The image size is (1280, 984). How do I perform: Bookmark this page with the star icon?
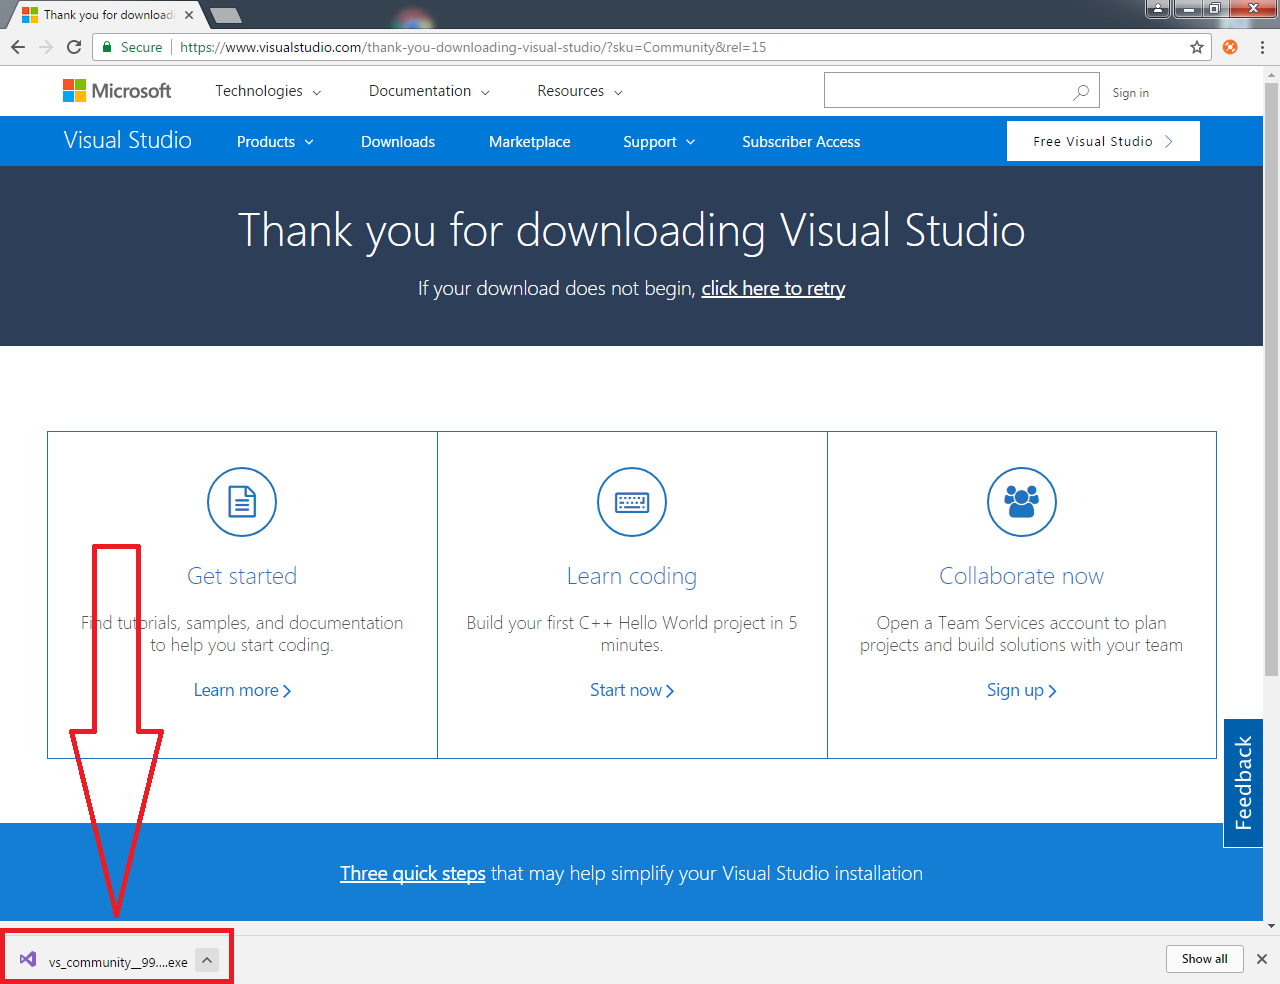point(1196,47)
